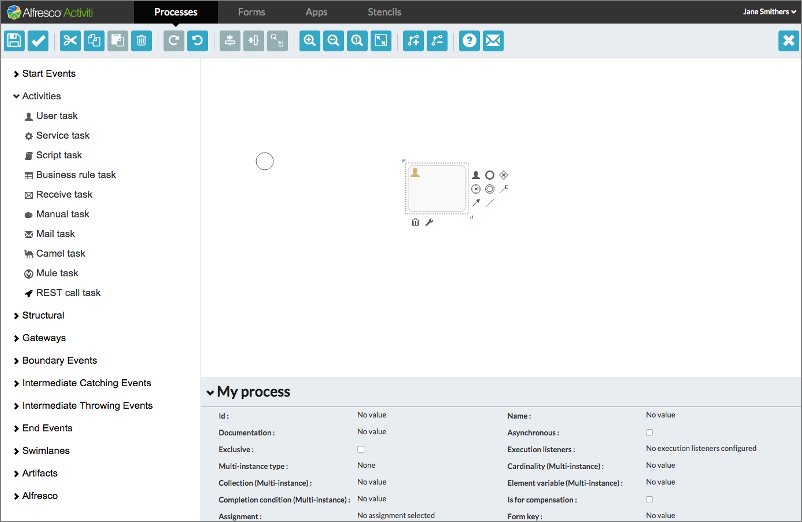802x522 pixels.
Task: Align elements vertically with the toolbar icon
Action: click(230, 41)
